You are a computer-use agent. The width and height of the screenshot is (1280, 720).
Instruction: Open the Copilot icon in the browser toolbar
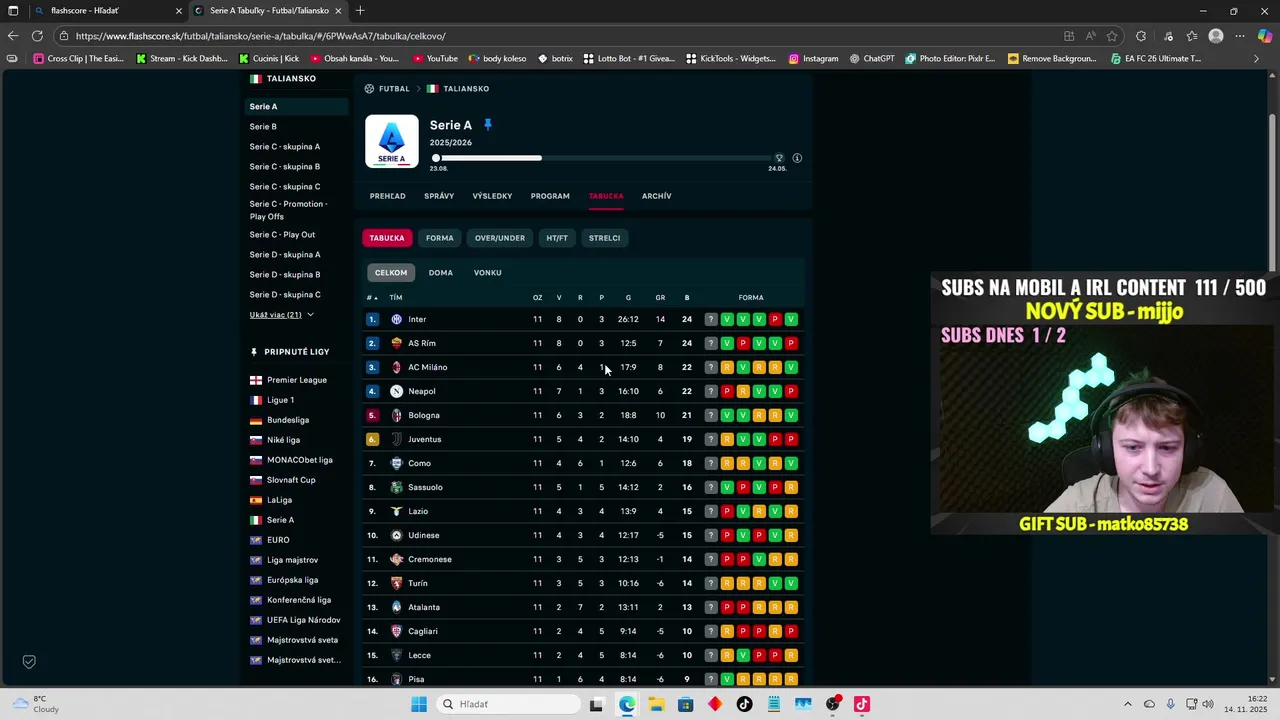[x=1265, y=36]
